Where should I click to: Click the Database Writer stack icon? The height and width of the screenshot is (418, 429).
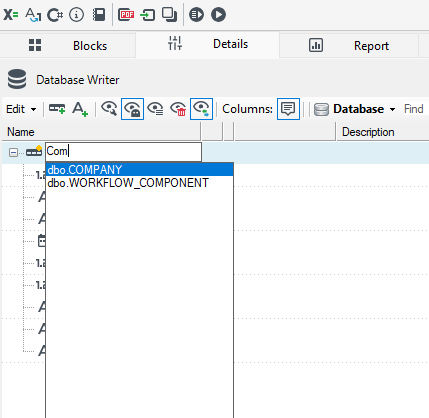(17, 79)
